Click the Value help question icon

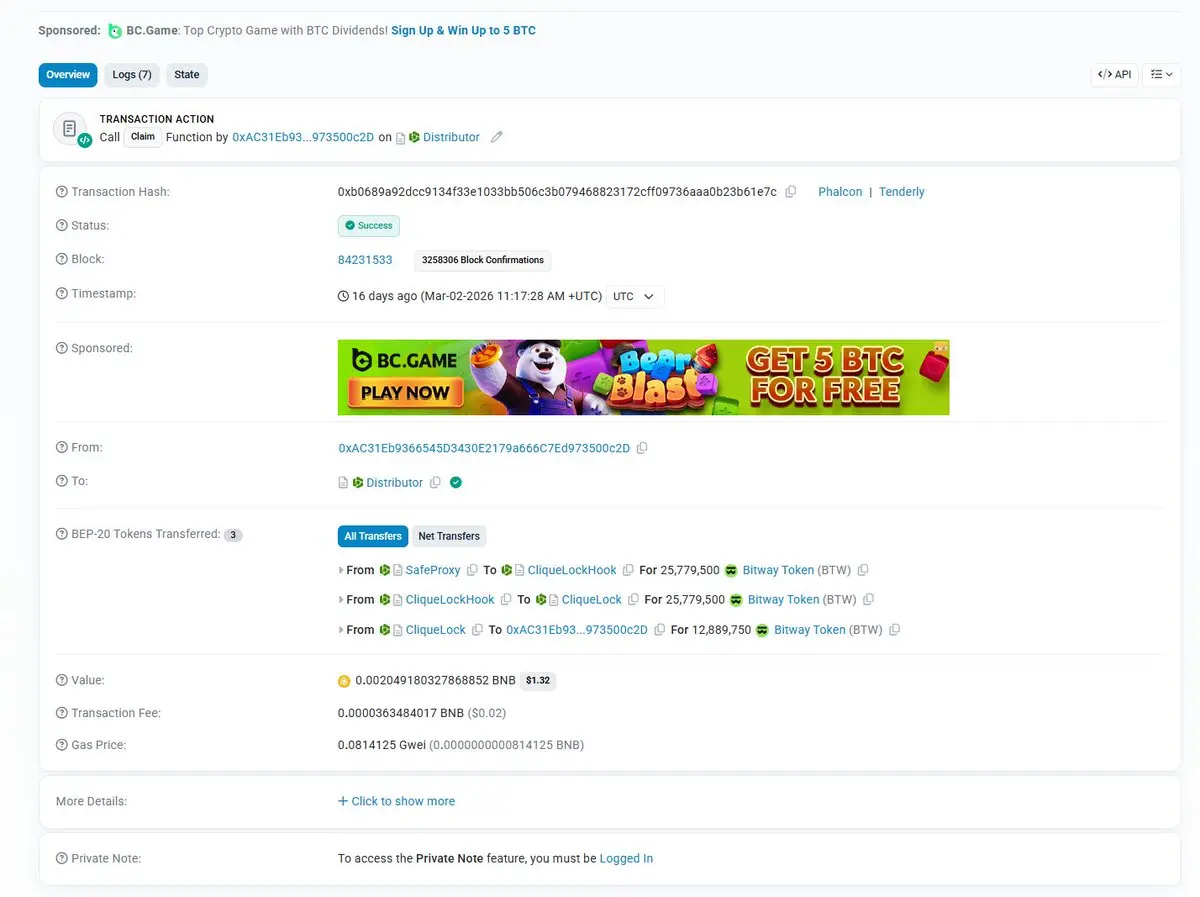point(62,680)
